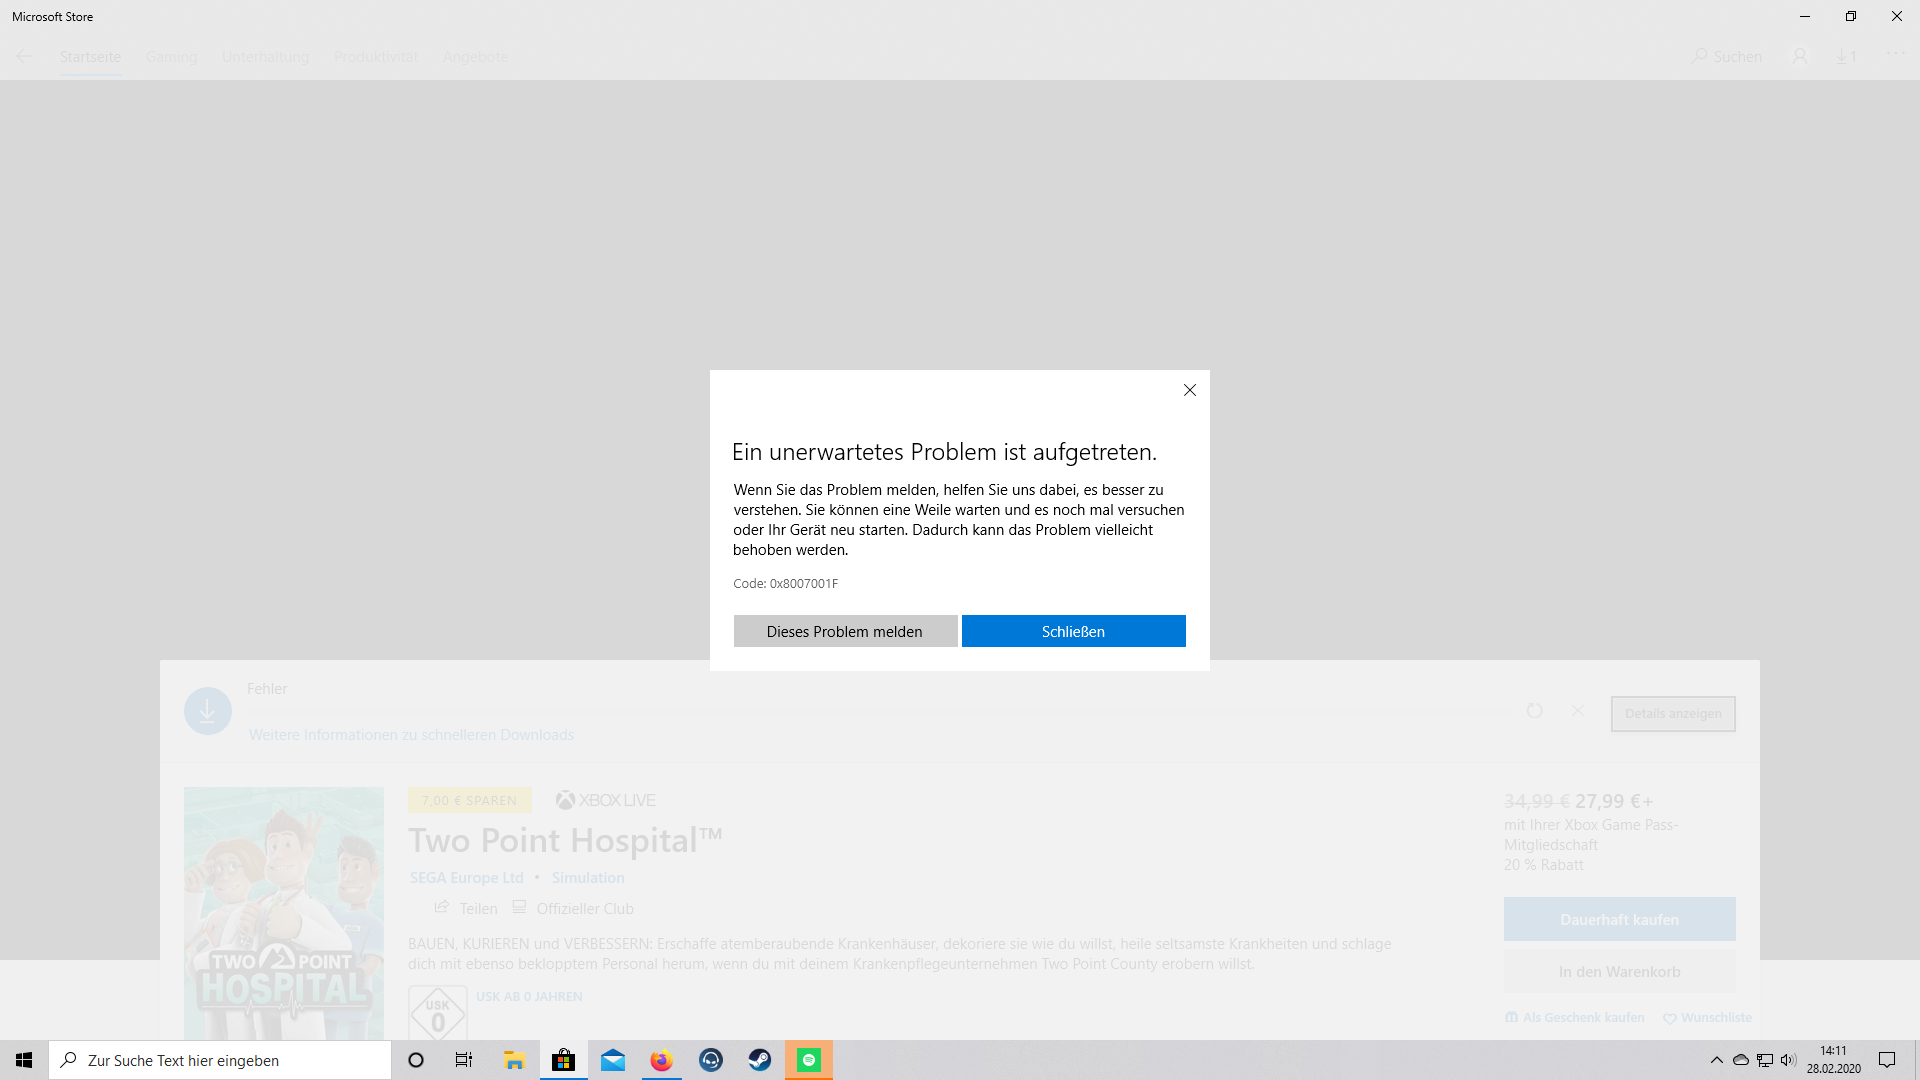
Task: Open Firefox from the taskbar
Action: point(662,1060)
